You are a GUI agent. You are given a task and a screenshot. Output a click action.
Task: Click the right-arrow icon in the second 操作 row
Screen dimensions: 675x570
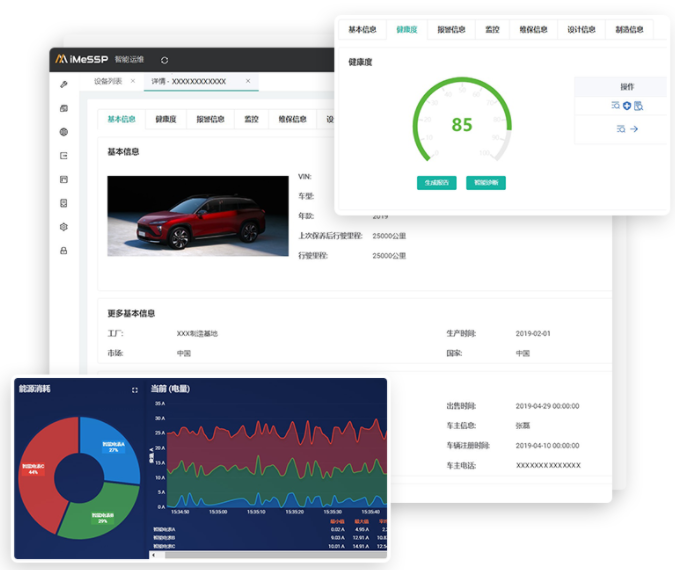pos(634,129)
